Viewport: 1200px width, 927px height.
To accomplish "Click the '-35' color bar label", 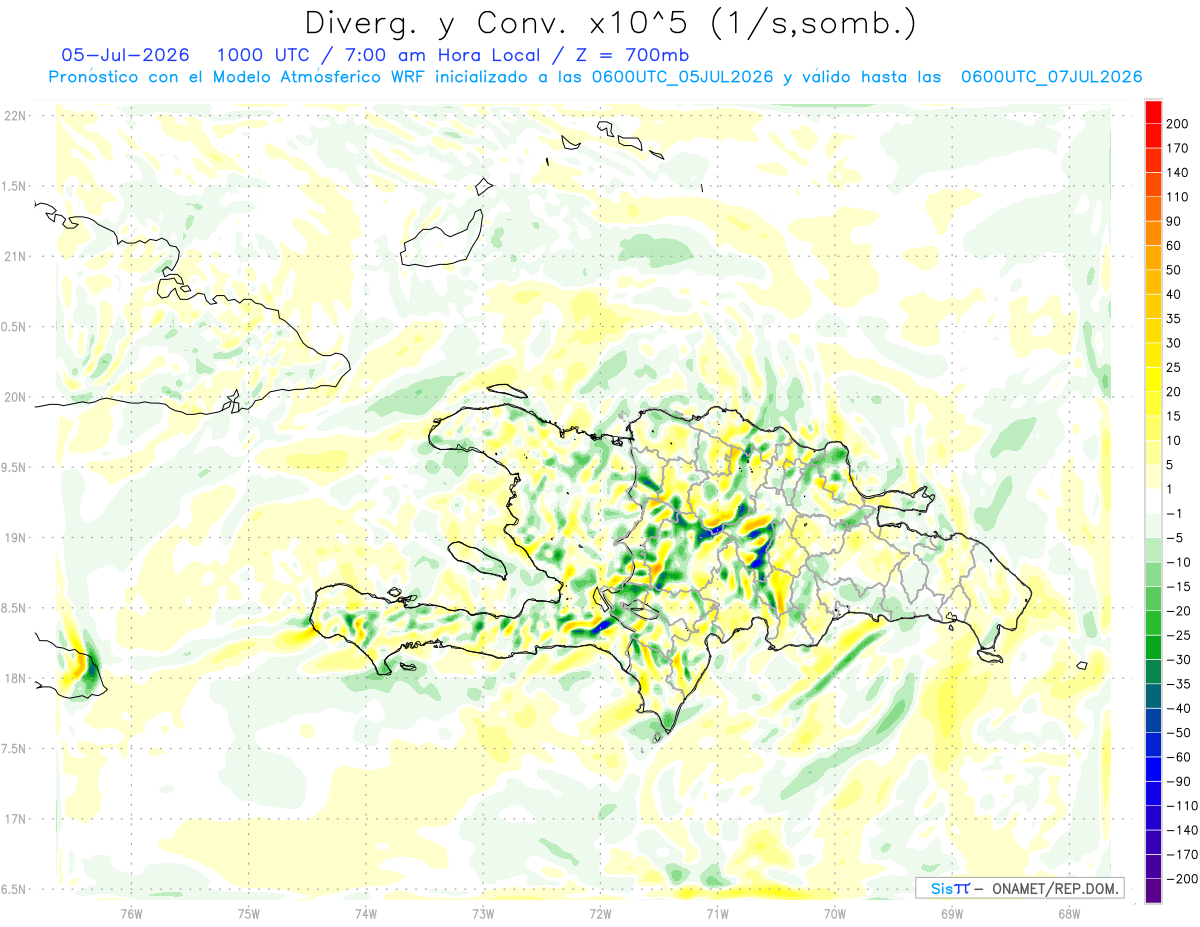I will 1180,683.
